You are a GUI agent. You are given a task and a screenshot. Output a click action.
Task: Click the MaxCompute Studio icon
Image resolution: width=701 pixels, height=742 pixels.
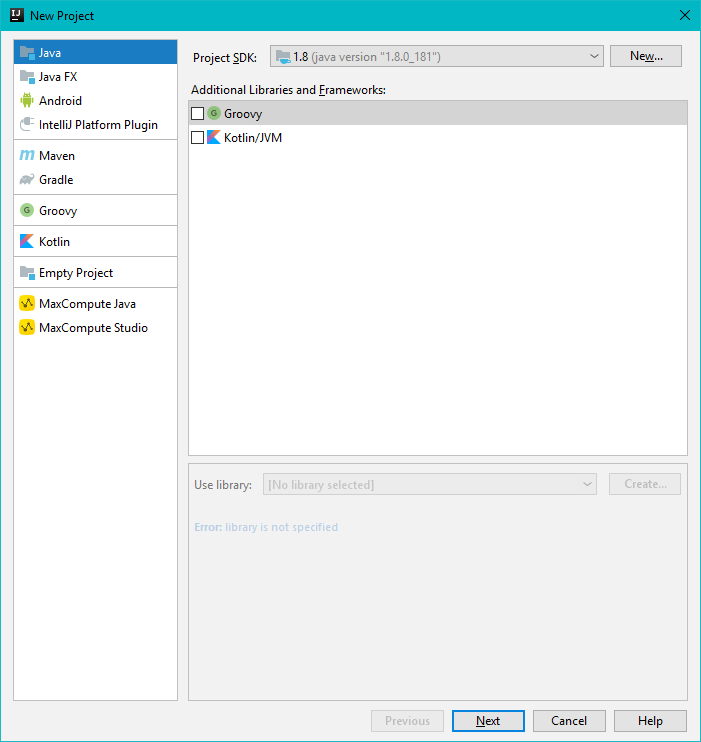[x=27, y=328]
